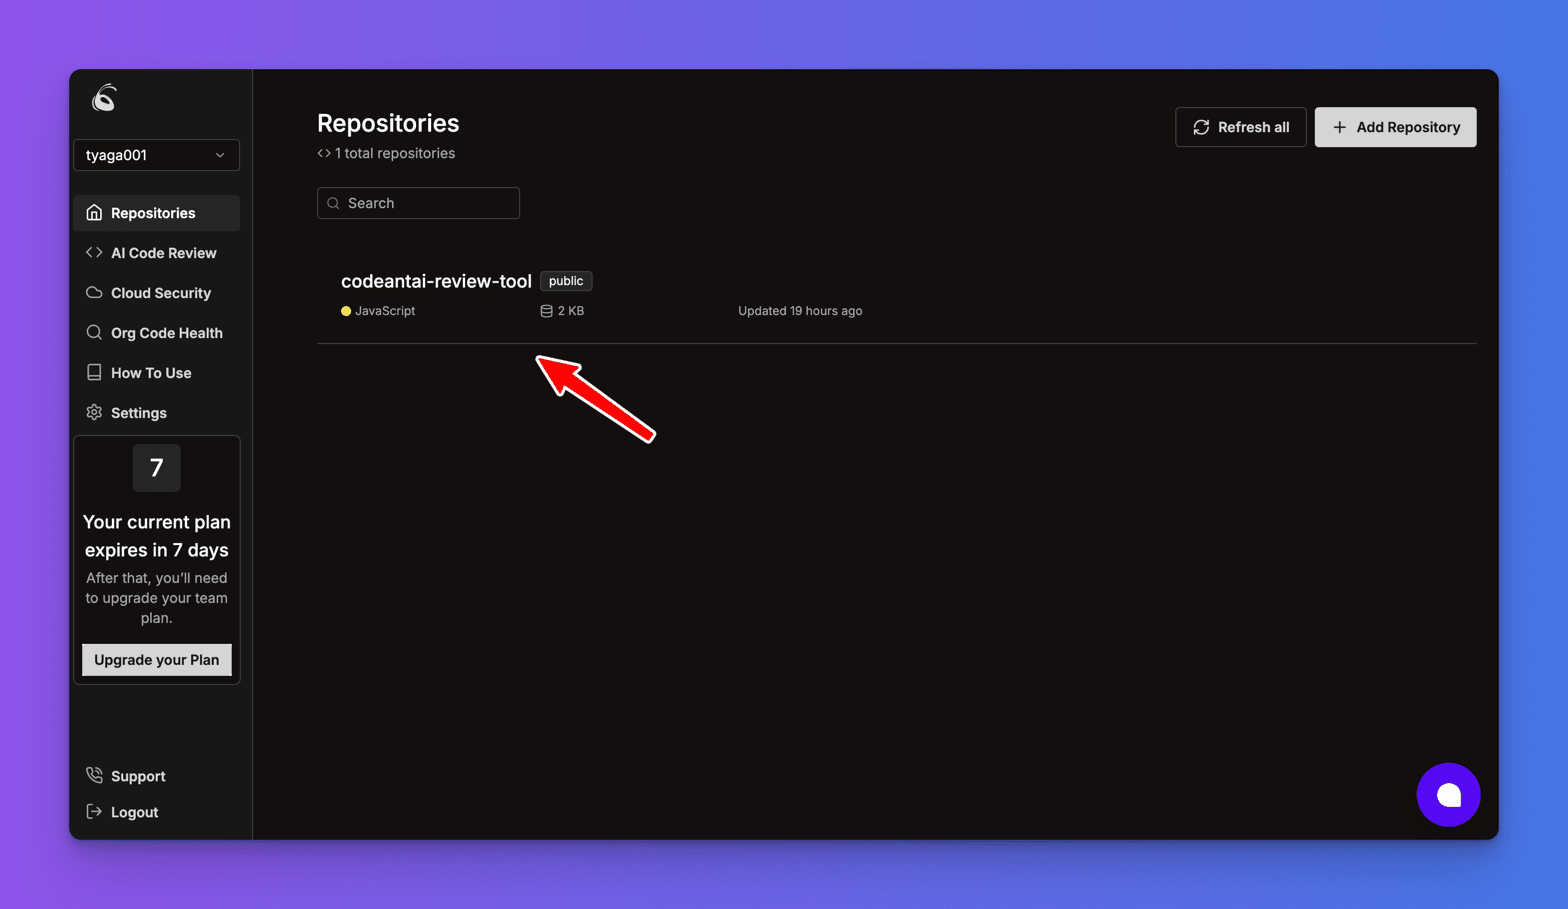This screenshot has height=909, width=1568.
Task: Click the Cloud Security cloud icon
Action: 94,292
